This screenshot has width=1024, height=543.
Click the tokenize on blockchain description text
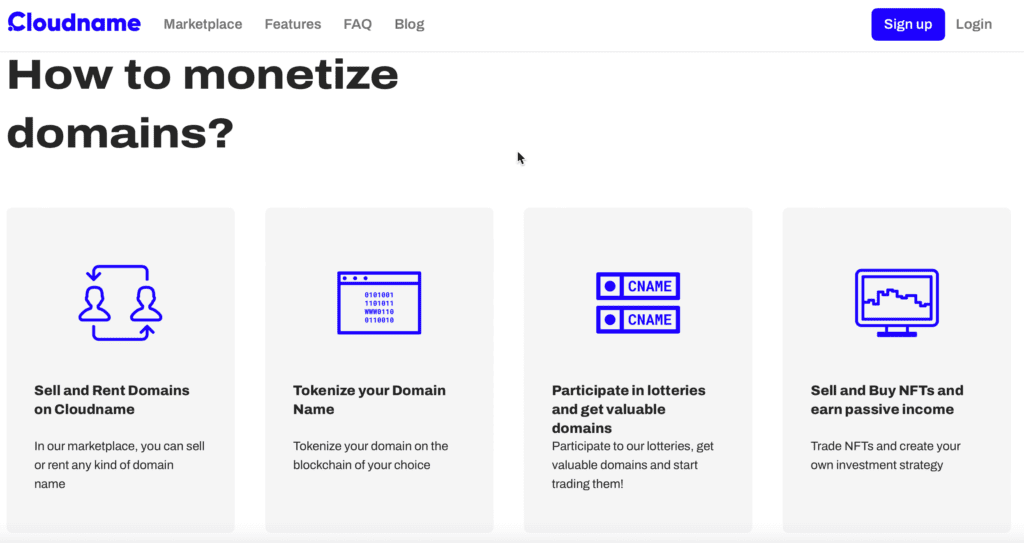(x=370, y=455)
